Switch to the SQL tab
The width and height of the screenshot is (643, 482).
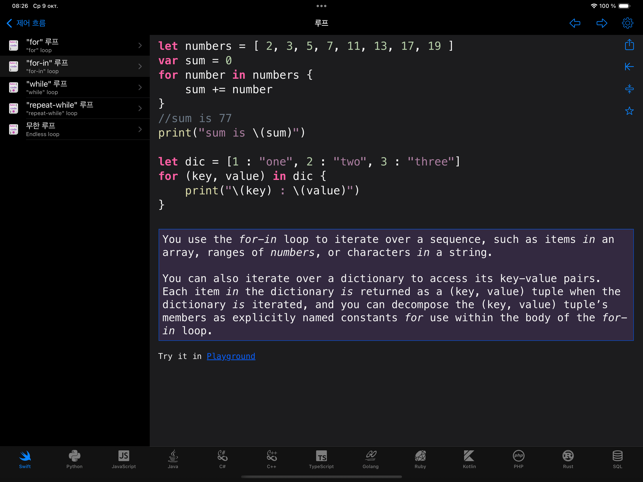point(617,459)
